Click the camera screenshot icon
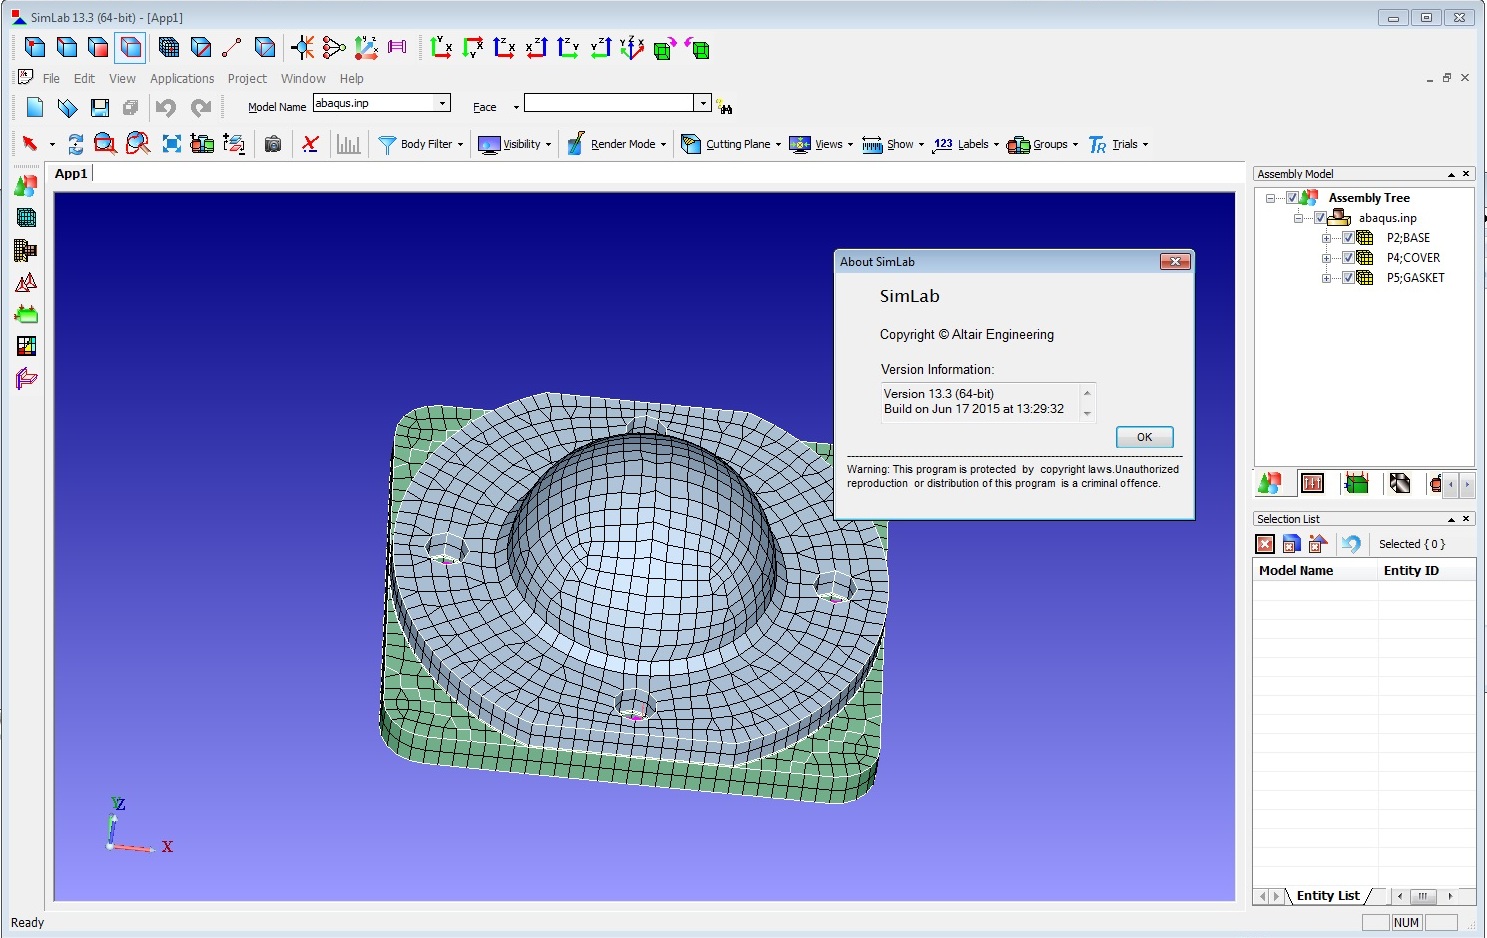Viewport: 1487px width, 938px height. click(272, 144)
